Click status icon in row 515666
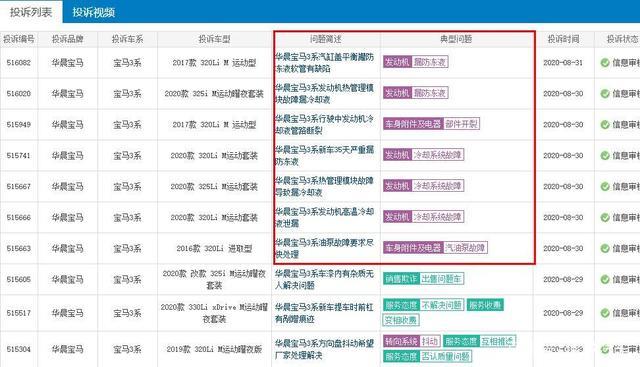 tap(605, 218)
